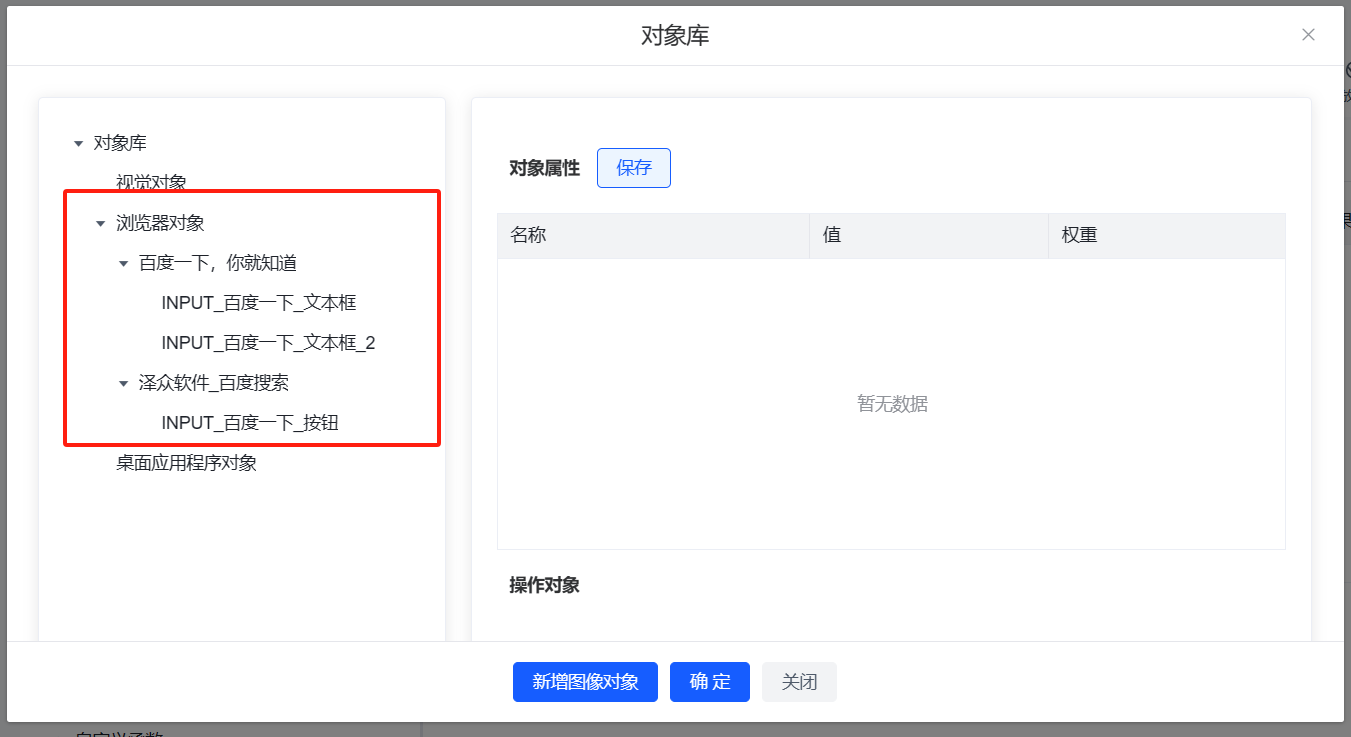Choose the INPUT_百度一下_按钮 object
1351x737 pixels.
249,423
